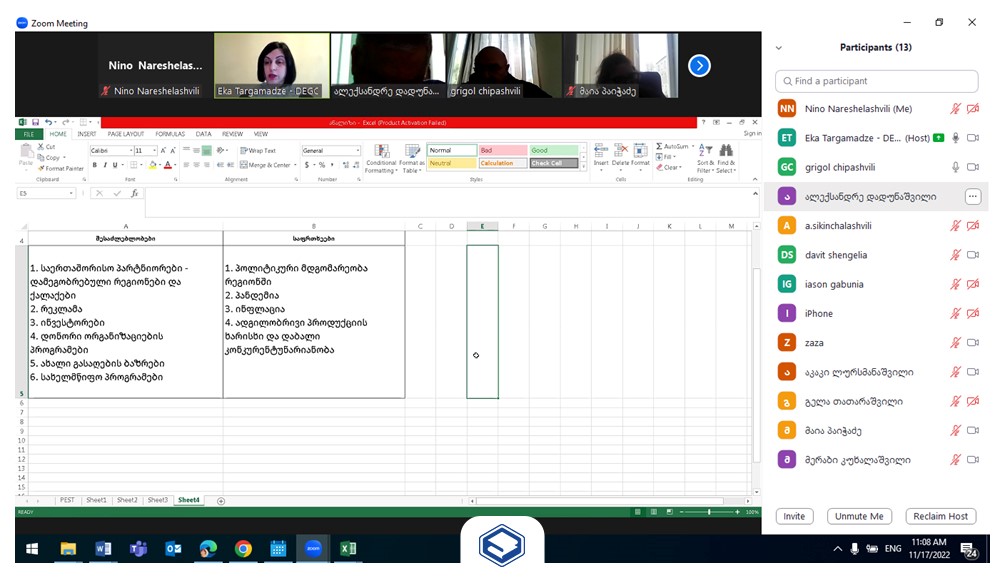Viewport: 1005px width, 578px height.
Task: Click the Excel zoom slider handle
Action: coord(710,512)
